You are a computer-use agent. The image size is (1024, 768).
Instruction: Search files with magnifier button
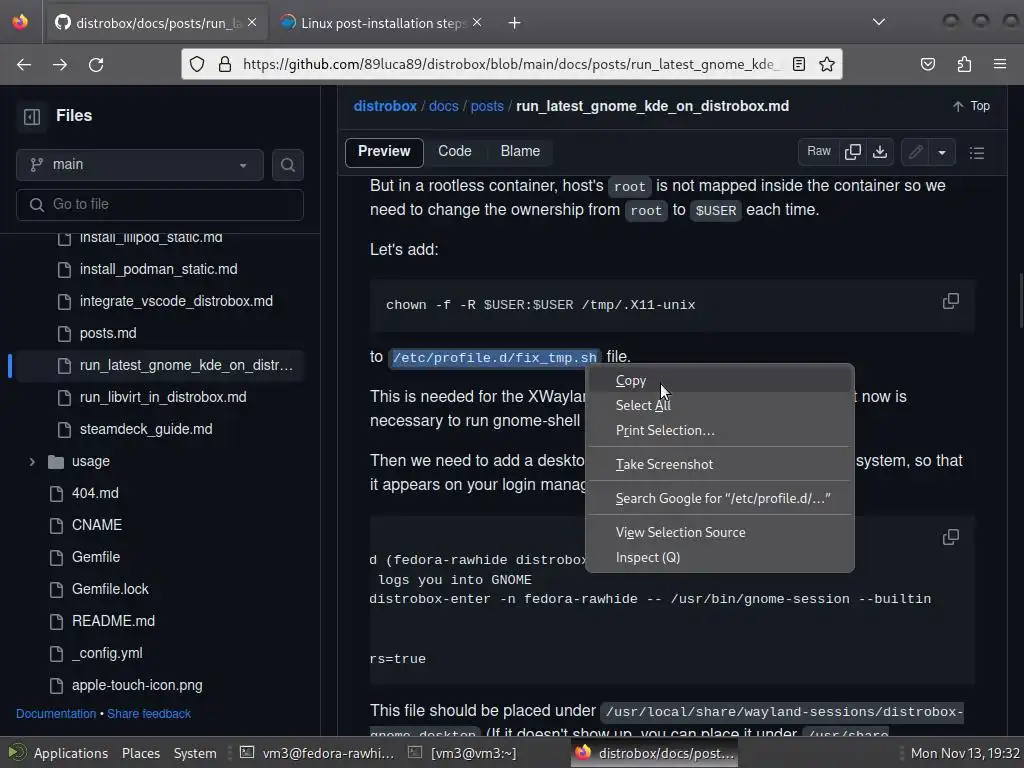287,165
